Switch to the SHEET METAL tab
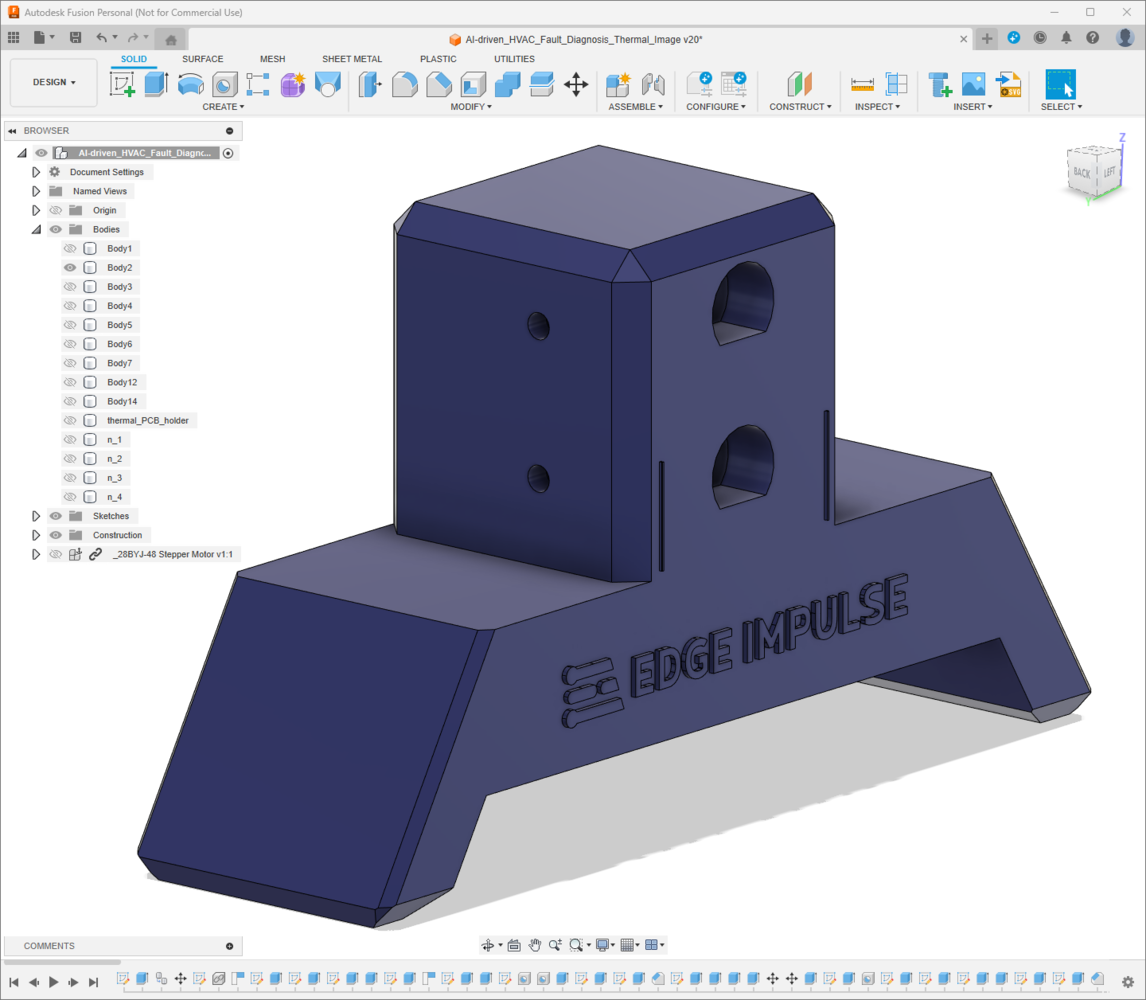This screenshot has width=1146, height=1000. [x=352, y=58]
